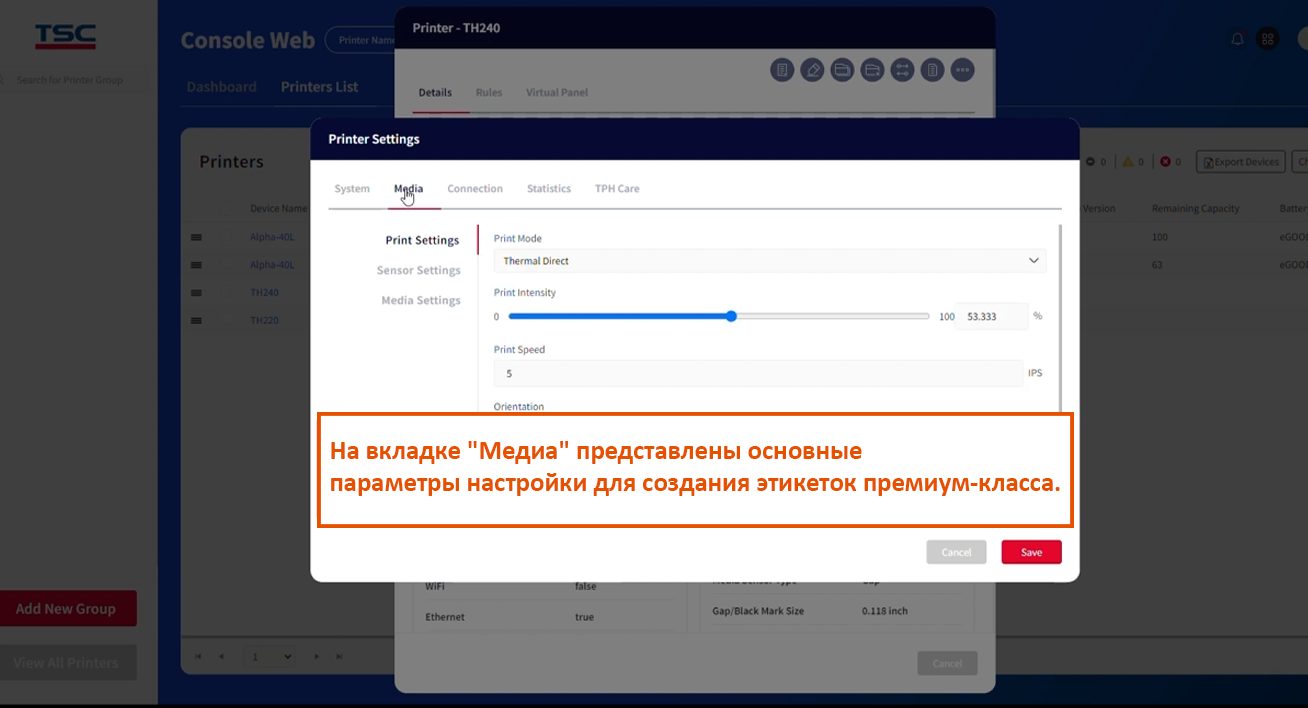Click the three-dots more options icon
1308x708 pixels.
pyautogui.click(x=962, y=70)
